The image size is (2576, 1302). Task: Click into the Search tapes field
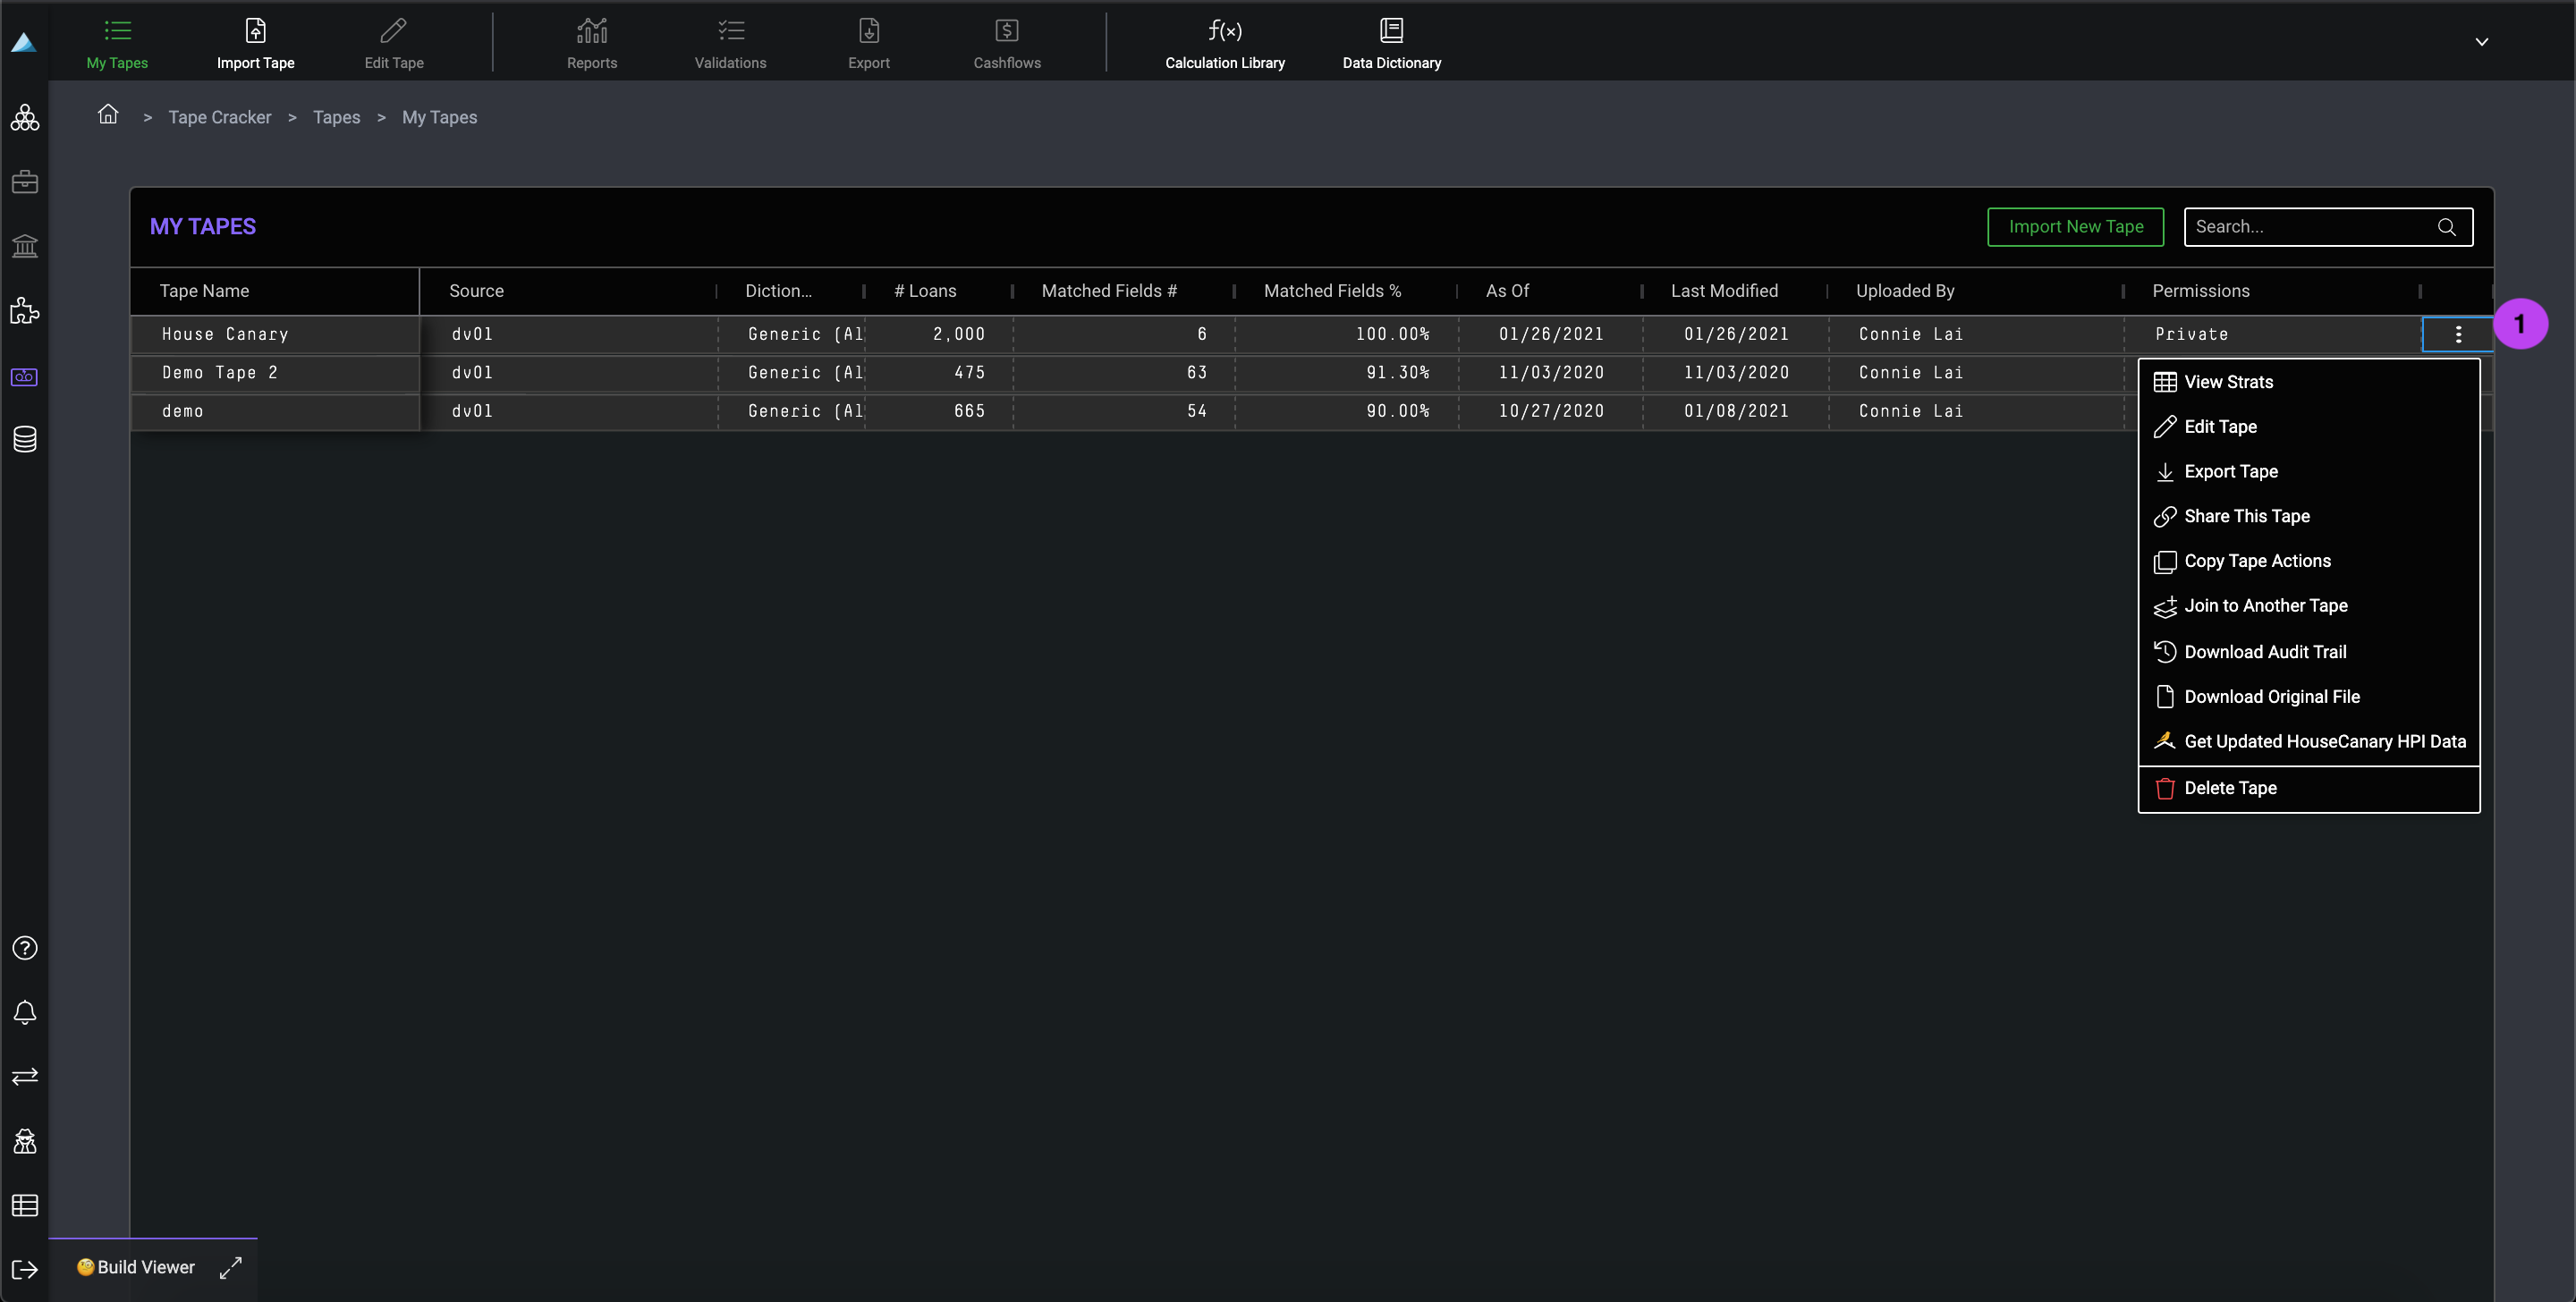2310,227
